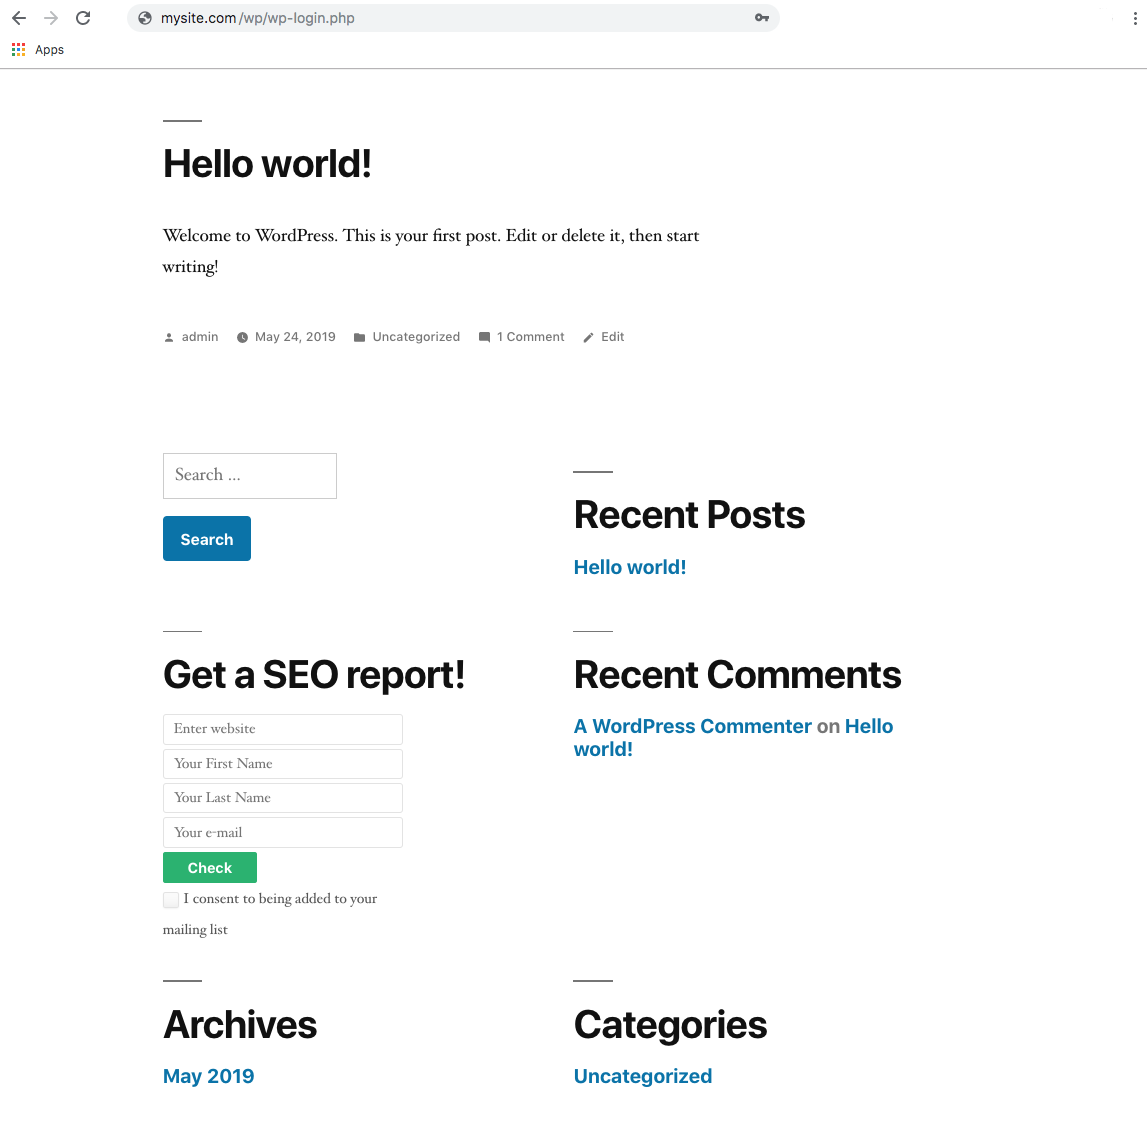The image size is (1147, 1128).
Task: Open Hello world! under Recent Posts
Action: (629, 567)
